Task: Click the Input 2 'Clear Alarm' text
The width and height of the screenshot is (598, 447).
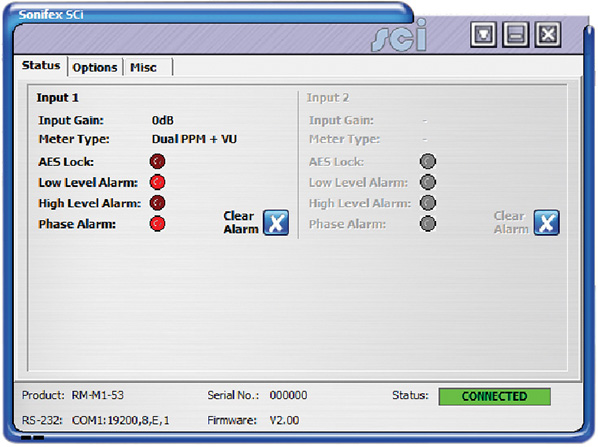Action: pyautogui.click(x=511, y=222)
